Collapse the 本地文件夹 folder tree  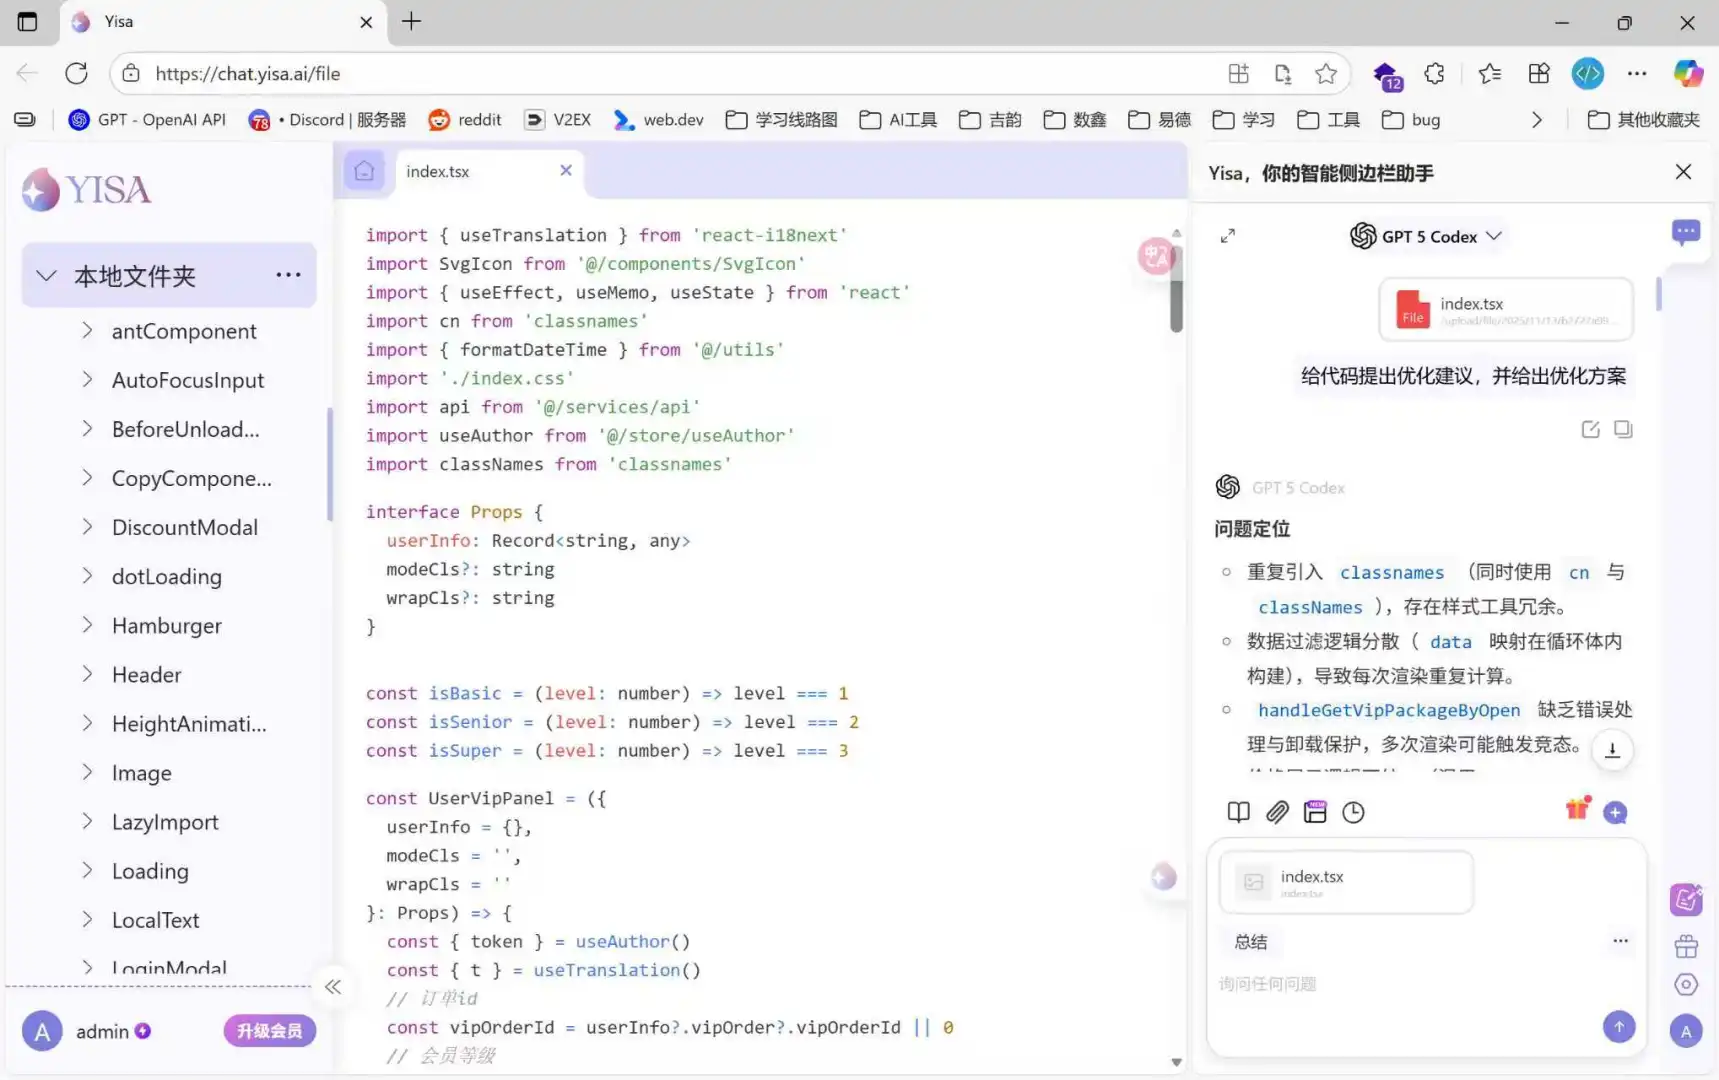[x=46, y=275]
